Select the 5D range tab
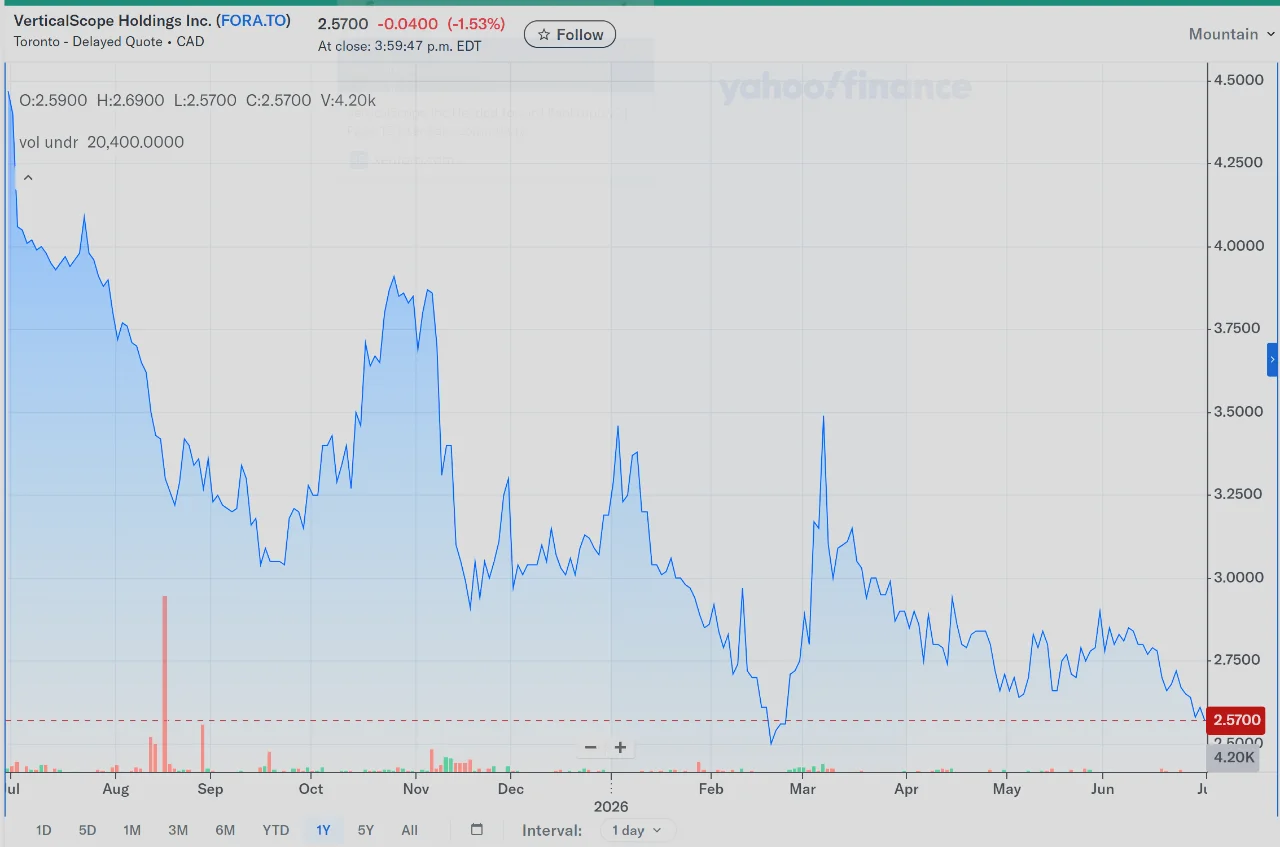 88,830
